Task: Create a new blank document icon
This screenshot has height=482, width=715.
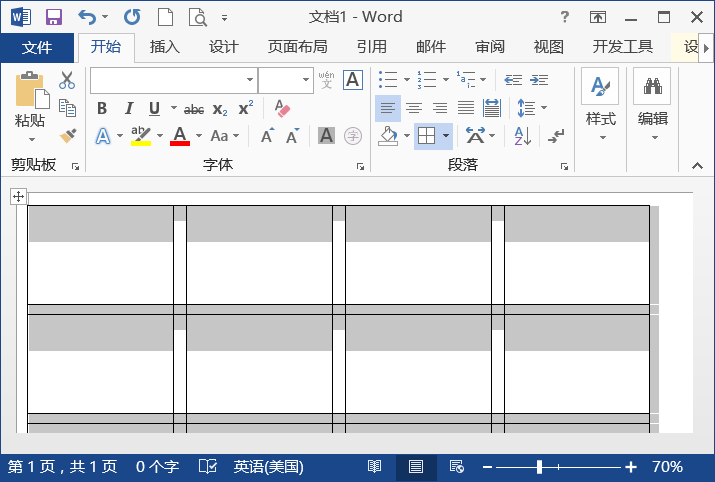Action: pyautogui.click(x=165, y=17)
